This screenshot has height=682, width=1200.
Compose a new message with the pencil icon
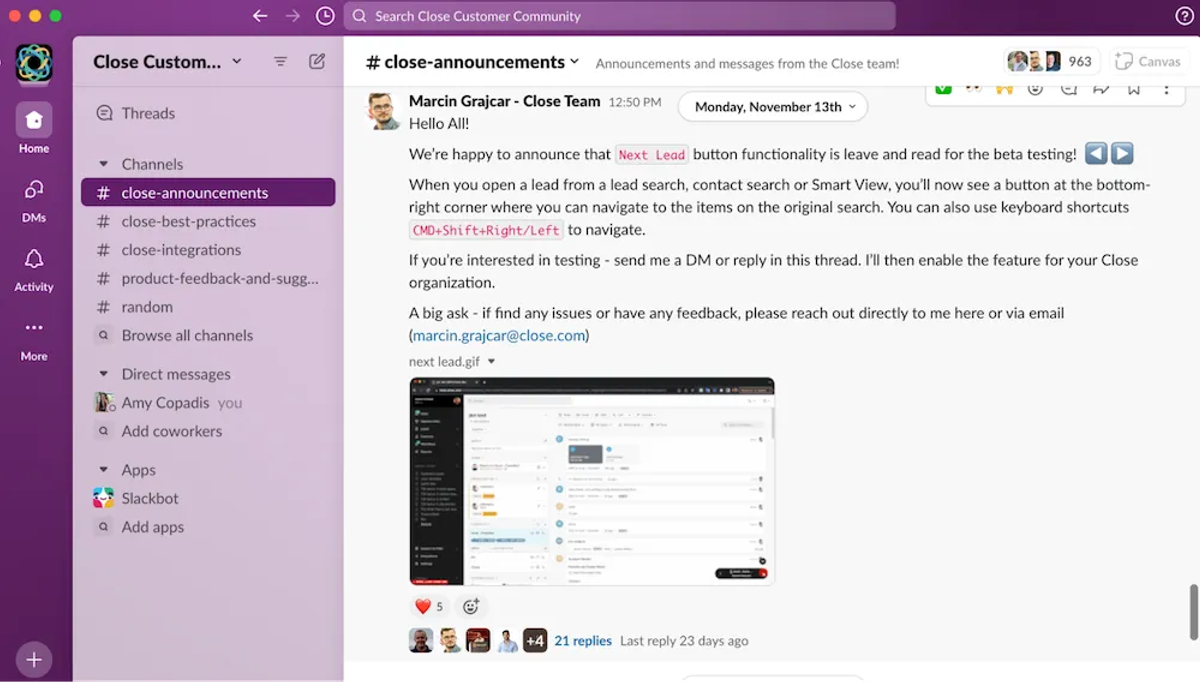(x=317, y=61)
